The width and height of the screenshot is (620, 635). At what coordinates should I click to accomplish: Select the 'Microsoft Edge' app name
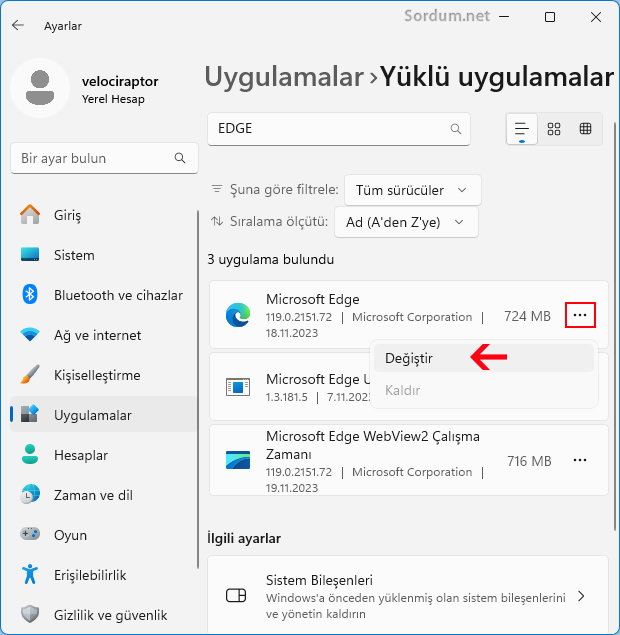pos(313,299)
